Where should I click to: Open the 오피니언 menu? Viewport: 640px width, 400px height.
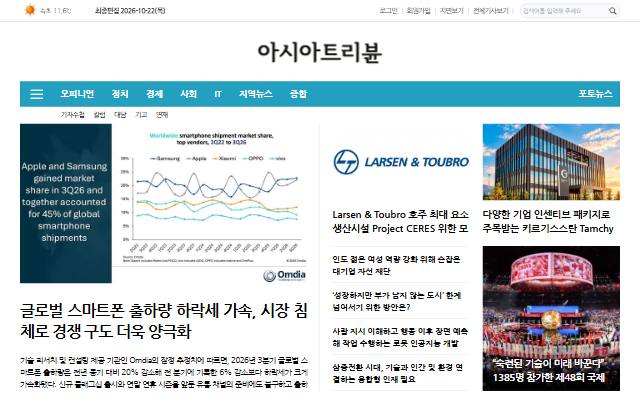click(x=77, y=94)
